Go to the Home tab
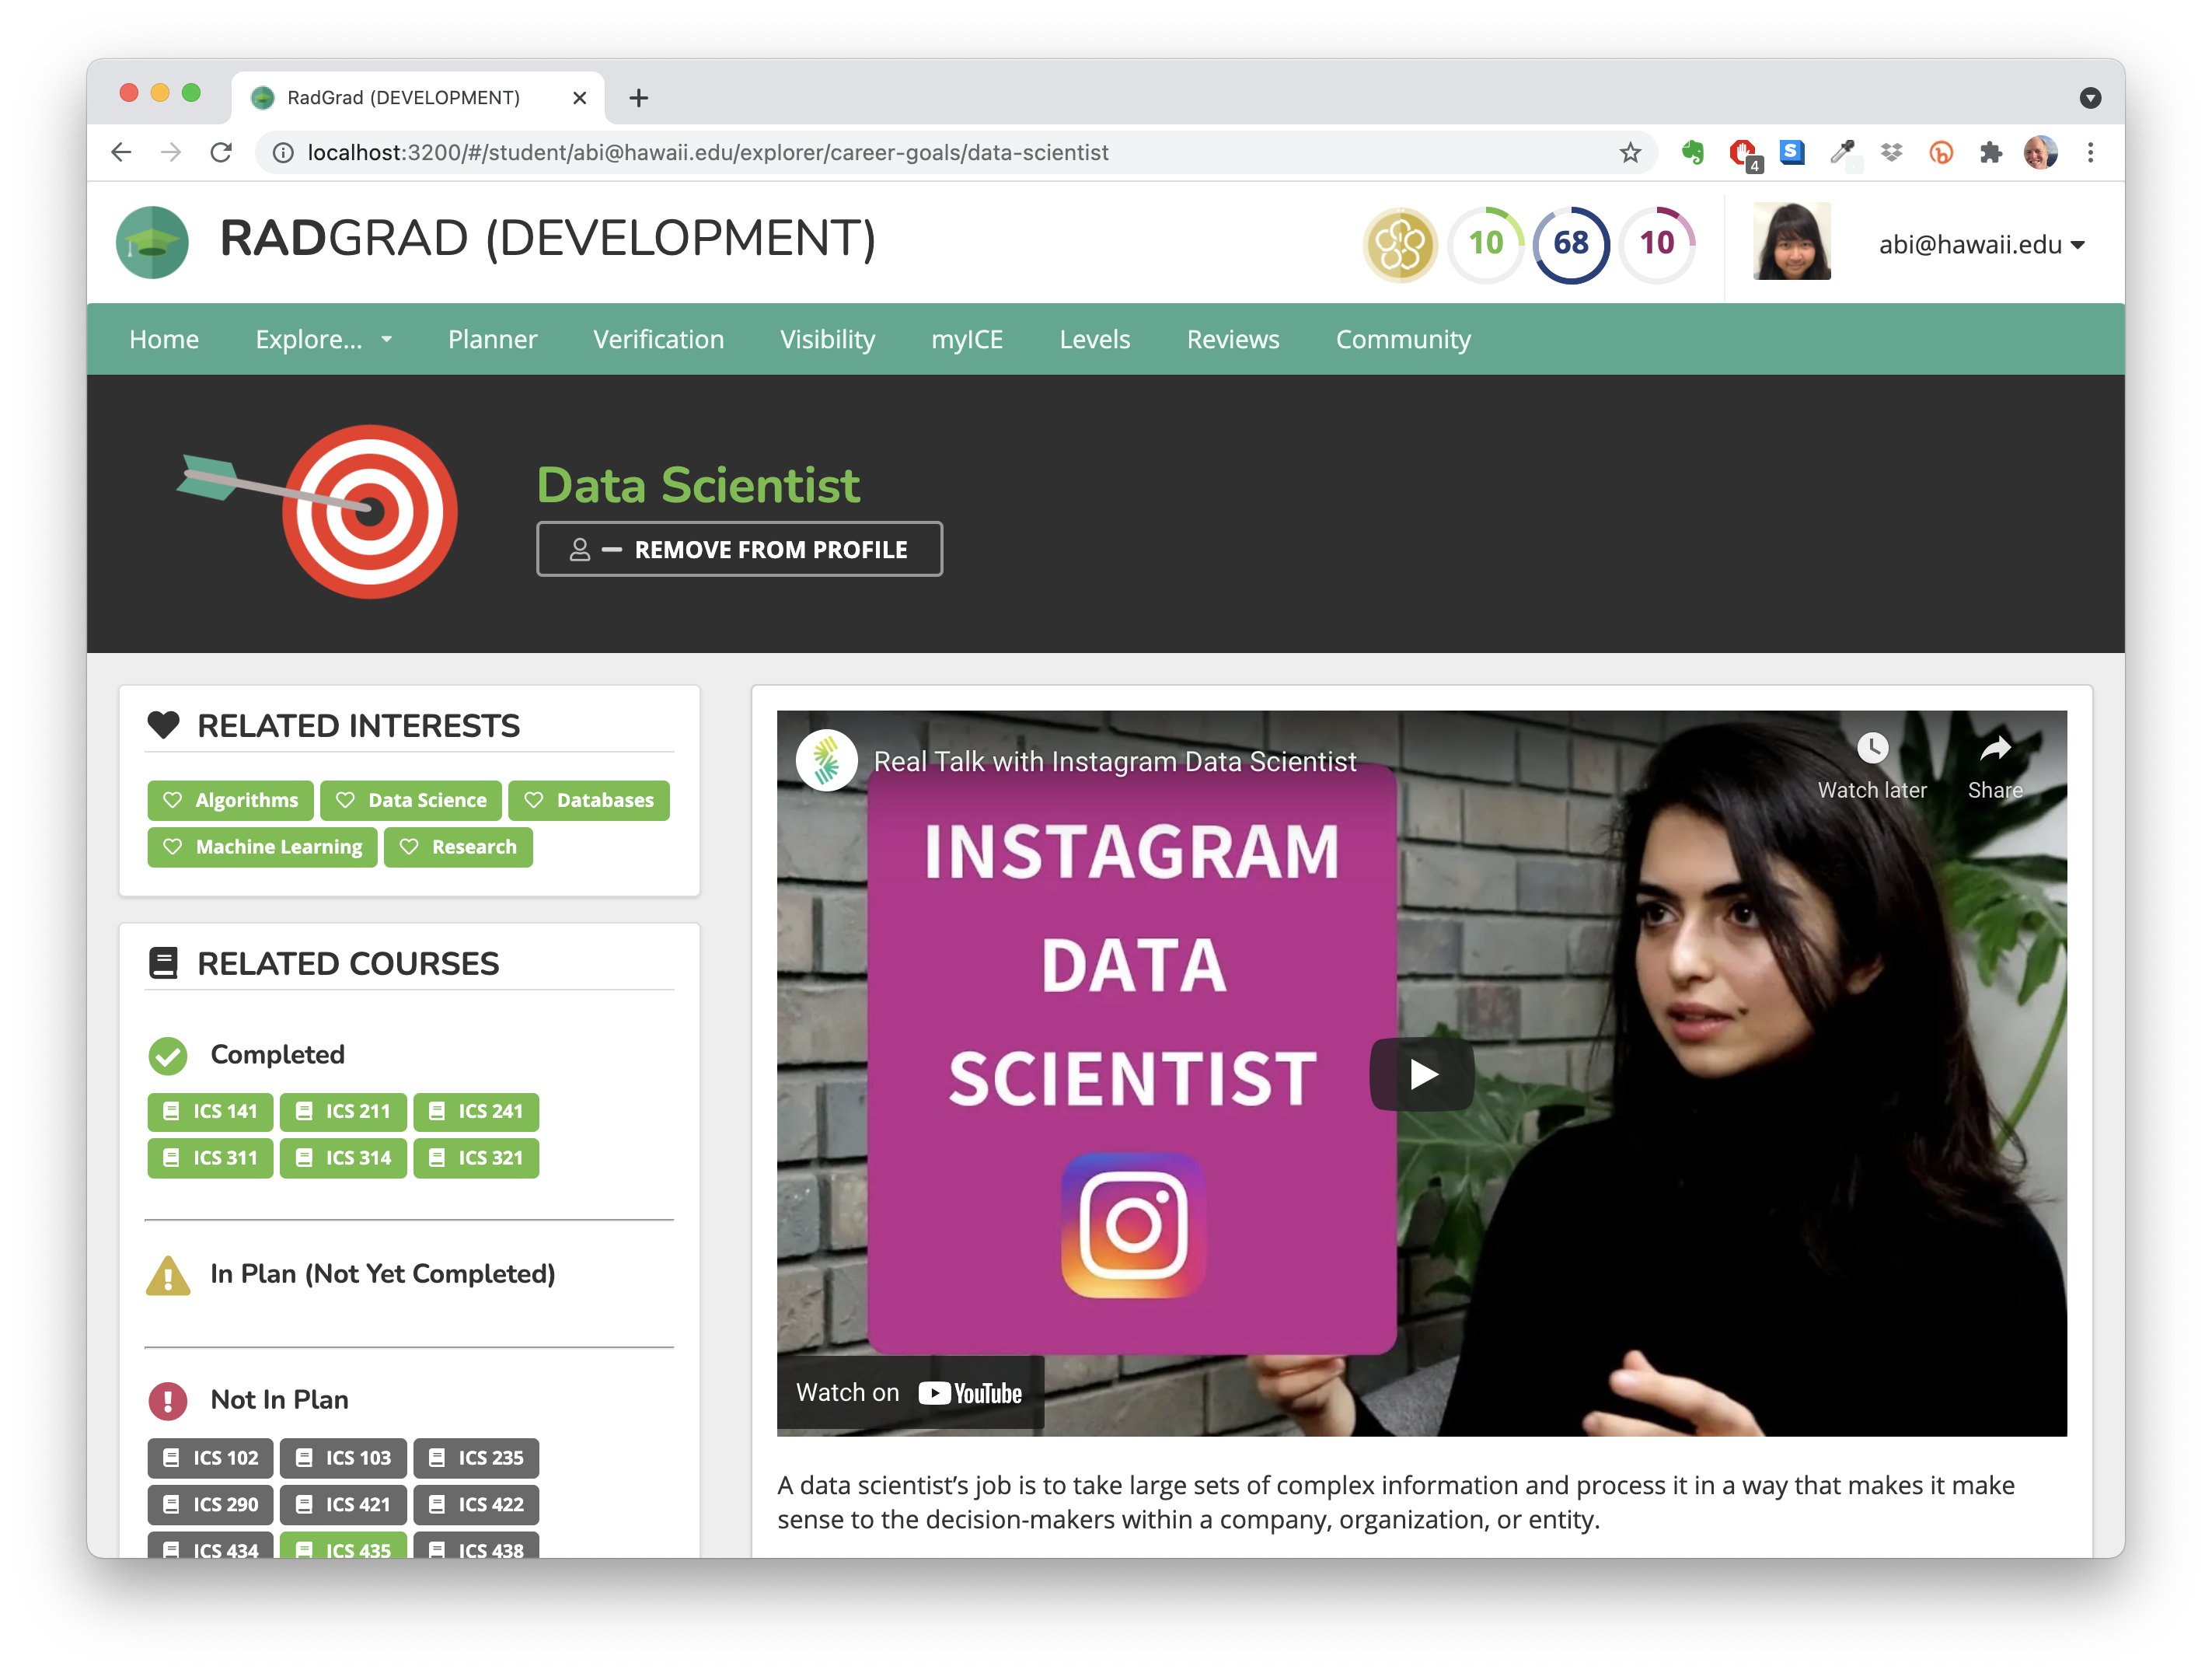 pos(164,339)
